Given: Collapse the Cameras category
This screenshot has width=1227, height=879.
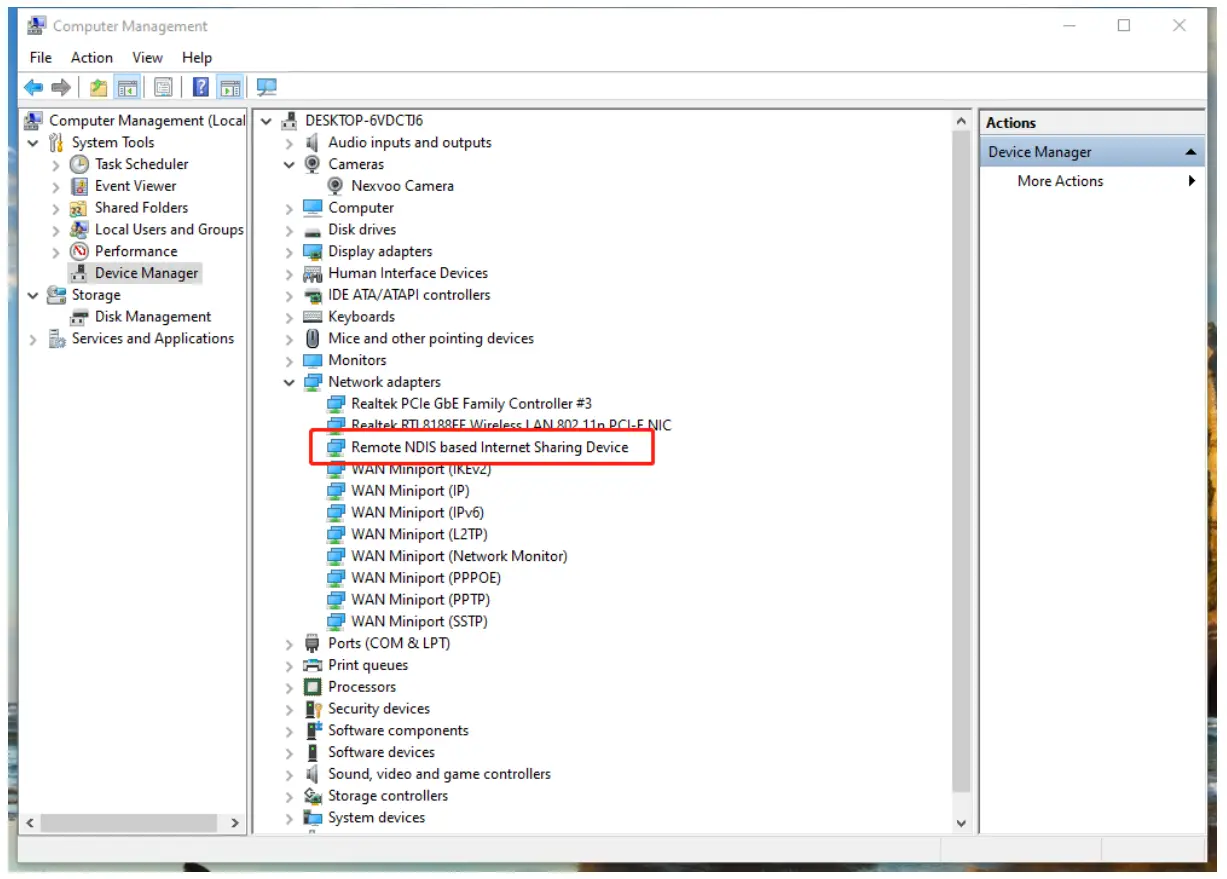Looking at the screenshot, I should (x=289, y=165).
